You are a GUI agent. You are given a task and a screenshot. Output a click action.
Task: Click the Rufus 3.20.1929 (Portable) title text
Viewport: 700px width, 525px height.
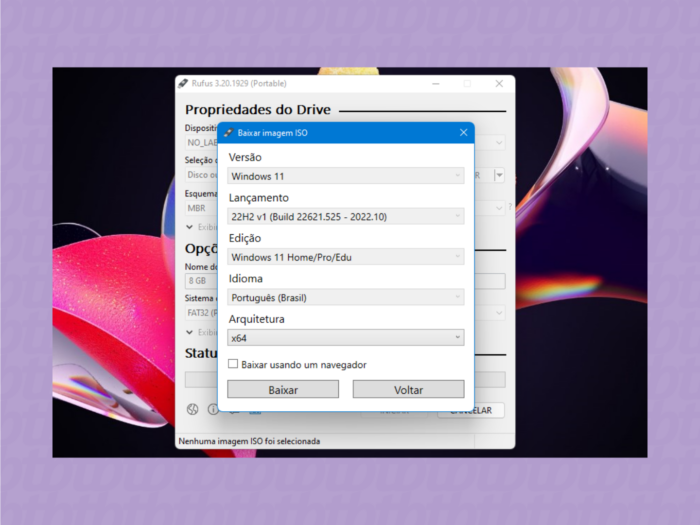pyautogui.click(x=239, y=83)
